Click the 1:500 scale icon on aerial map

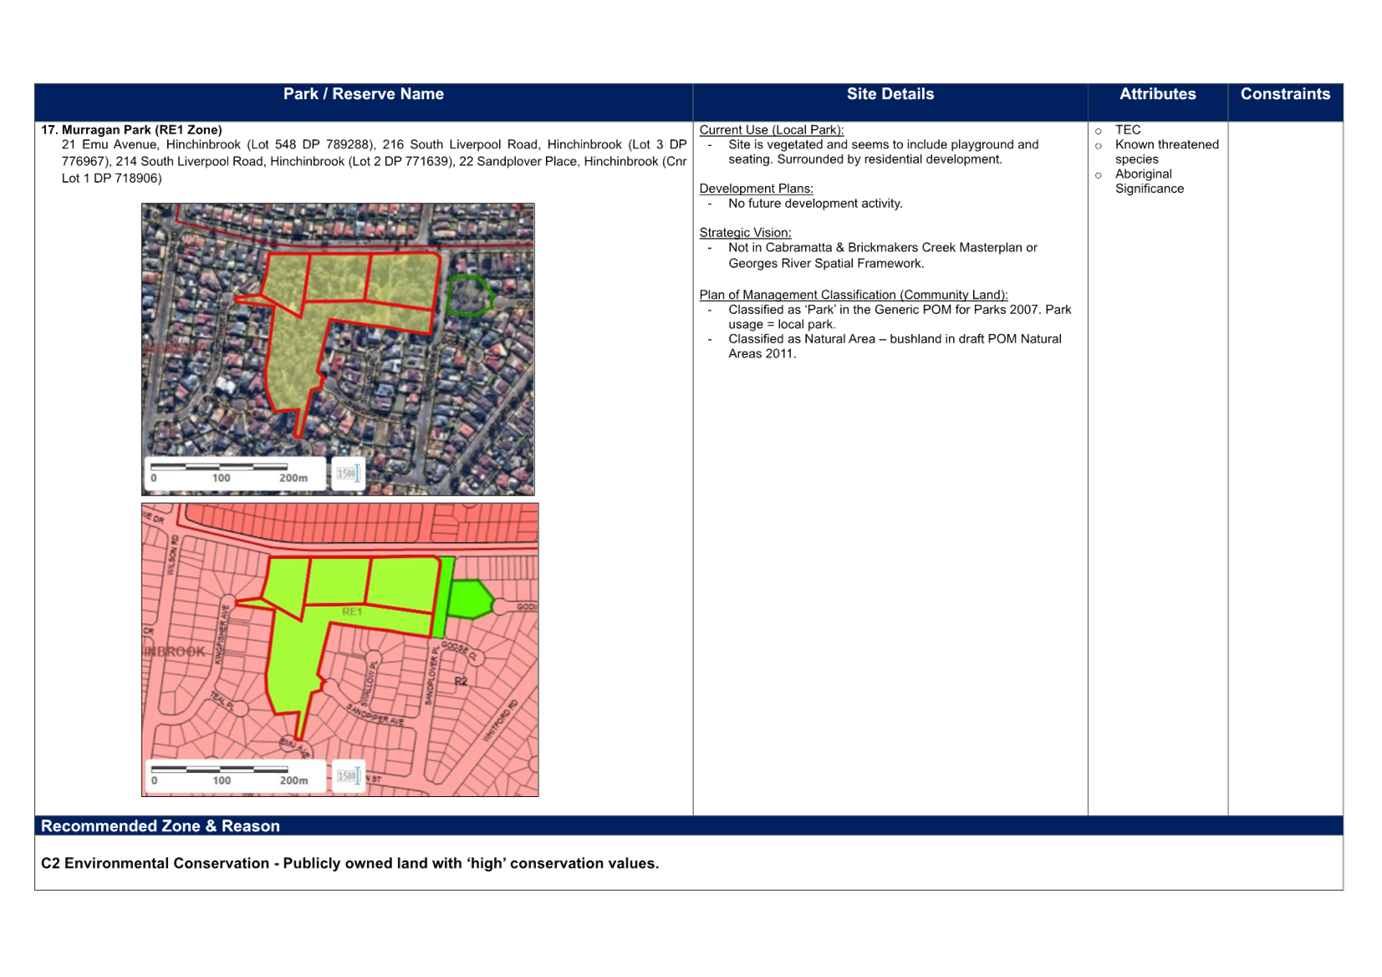(348, 474)
